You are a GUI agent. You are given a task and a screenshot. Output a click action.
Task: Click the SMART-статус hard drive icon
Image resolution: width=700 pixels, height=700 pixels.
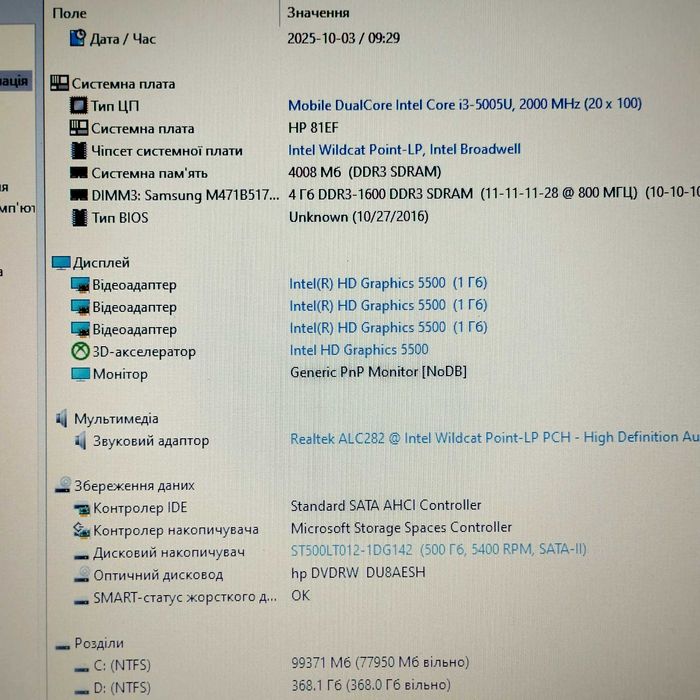tap(81, 601)
